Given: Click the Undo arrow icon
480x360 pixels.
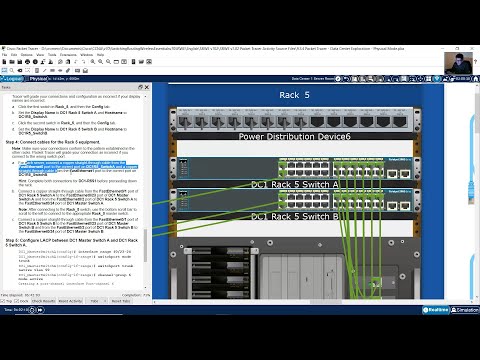Looking at the screenshot, I should click(76, 62).
